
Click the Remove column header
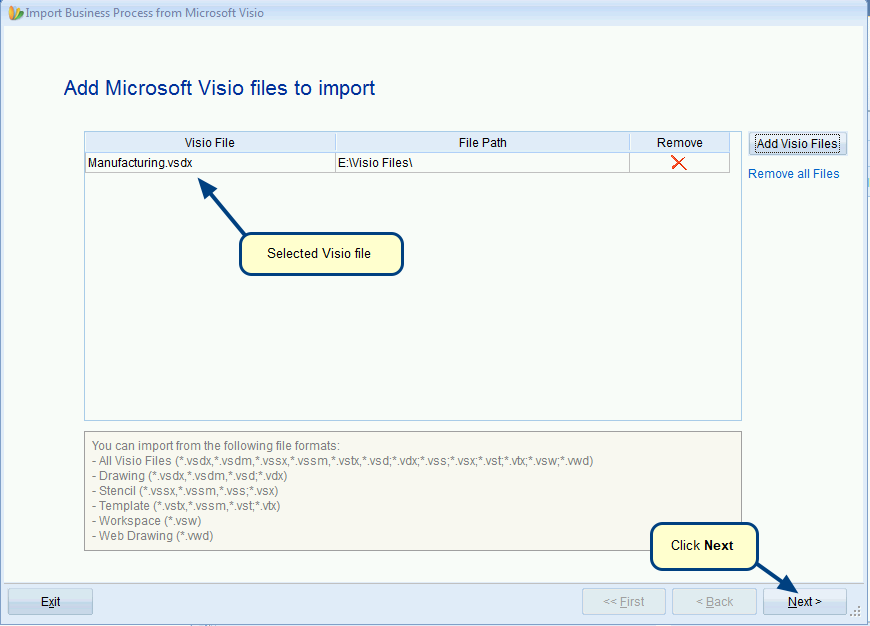pos(680,143)
